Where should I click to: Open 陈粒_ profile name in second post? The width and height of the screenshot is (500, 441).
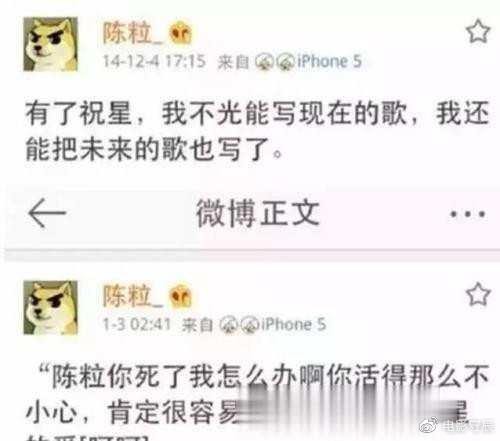[x=132, y=296]
